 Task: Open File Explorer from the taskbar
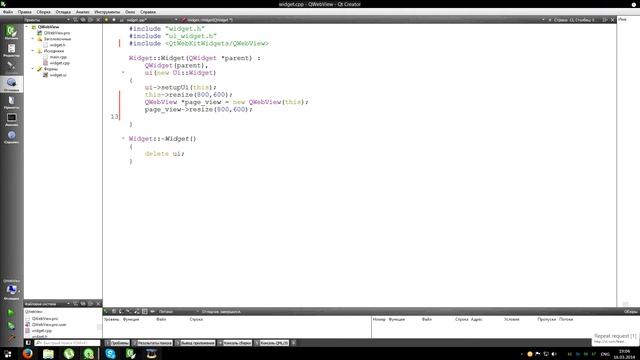click(x=48, y=353)
